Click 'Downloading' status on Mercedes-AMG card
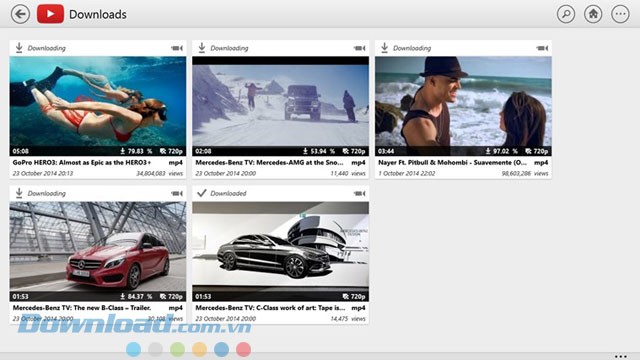Viewport: 640px width, 360px height. pyautogui.click(x=229, y=48)
